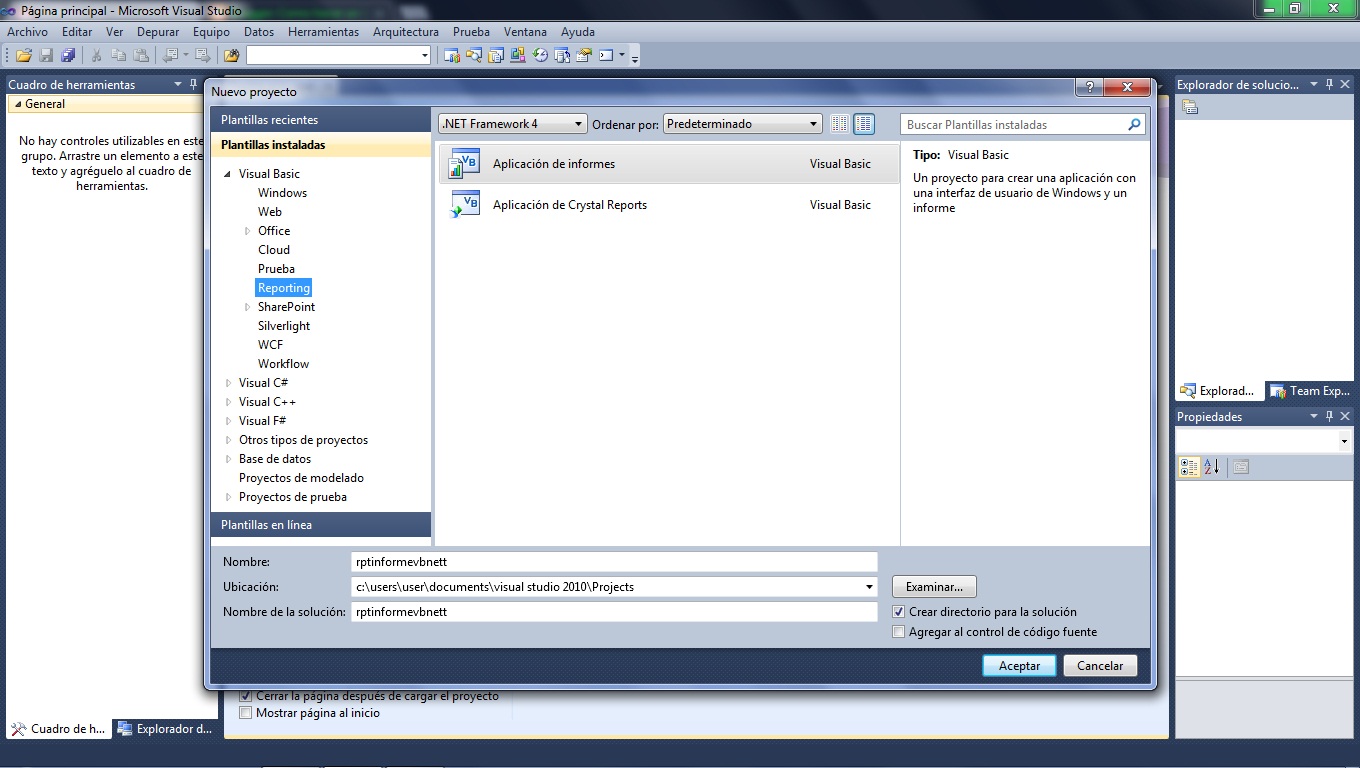The image size is (1360, 768).
Task: Click the Paste toolbar icon
Action: 140,55
